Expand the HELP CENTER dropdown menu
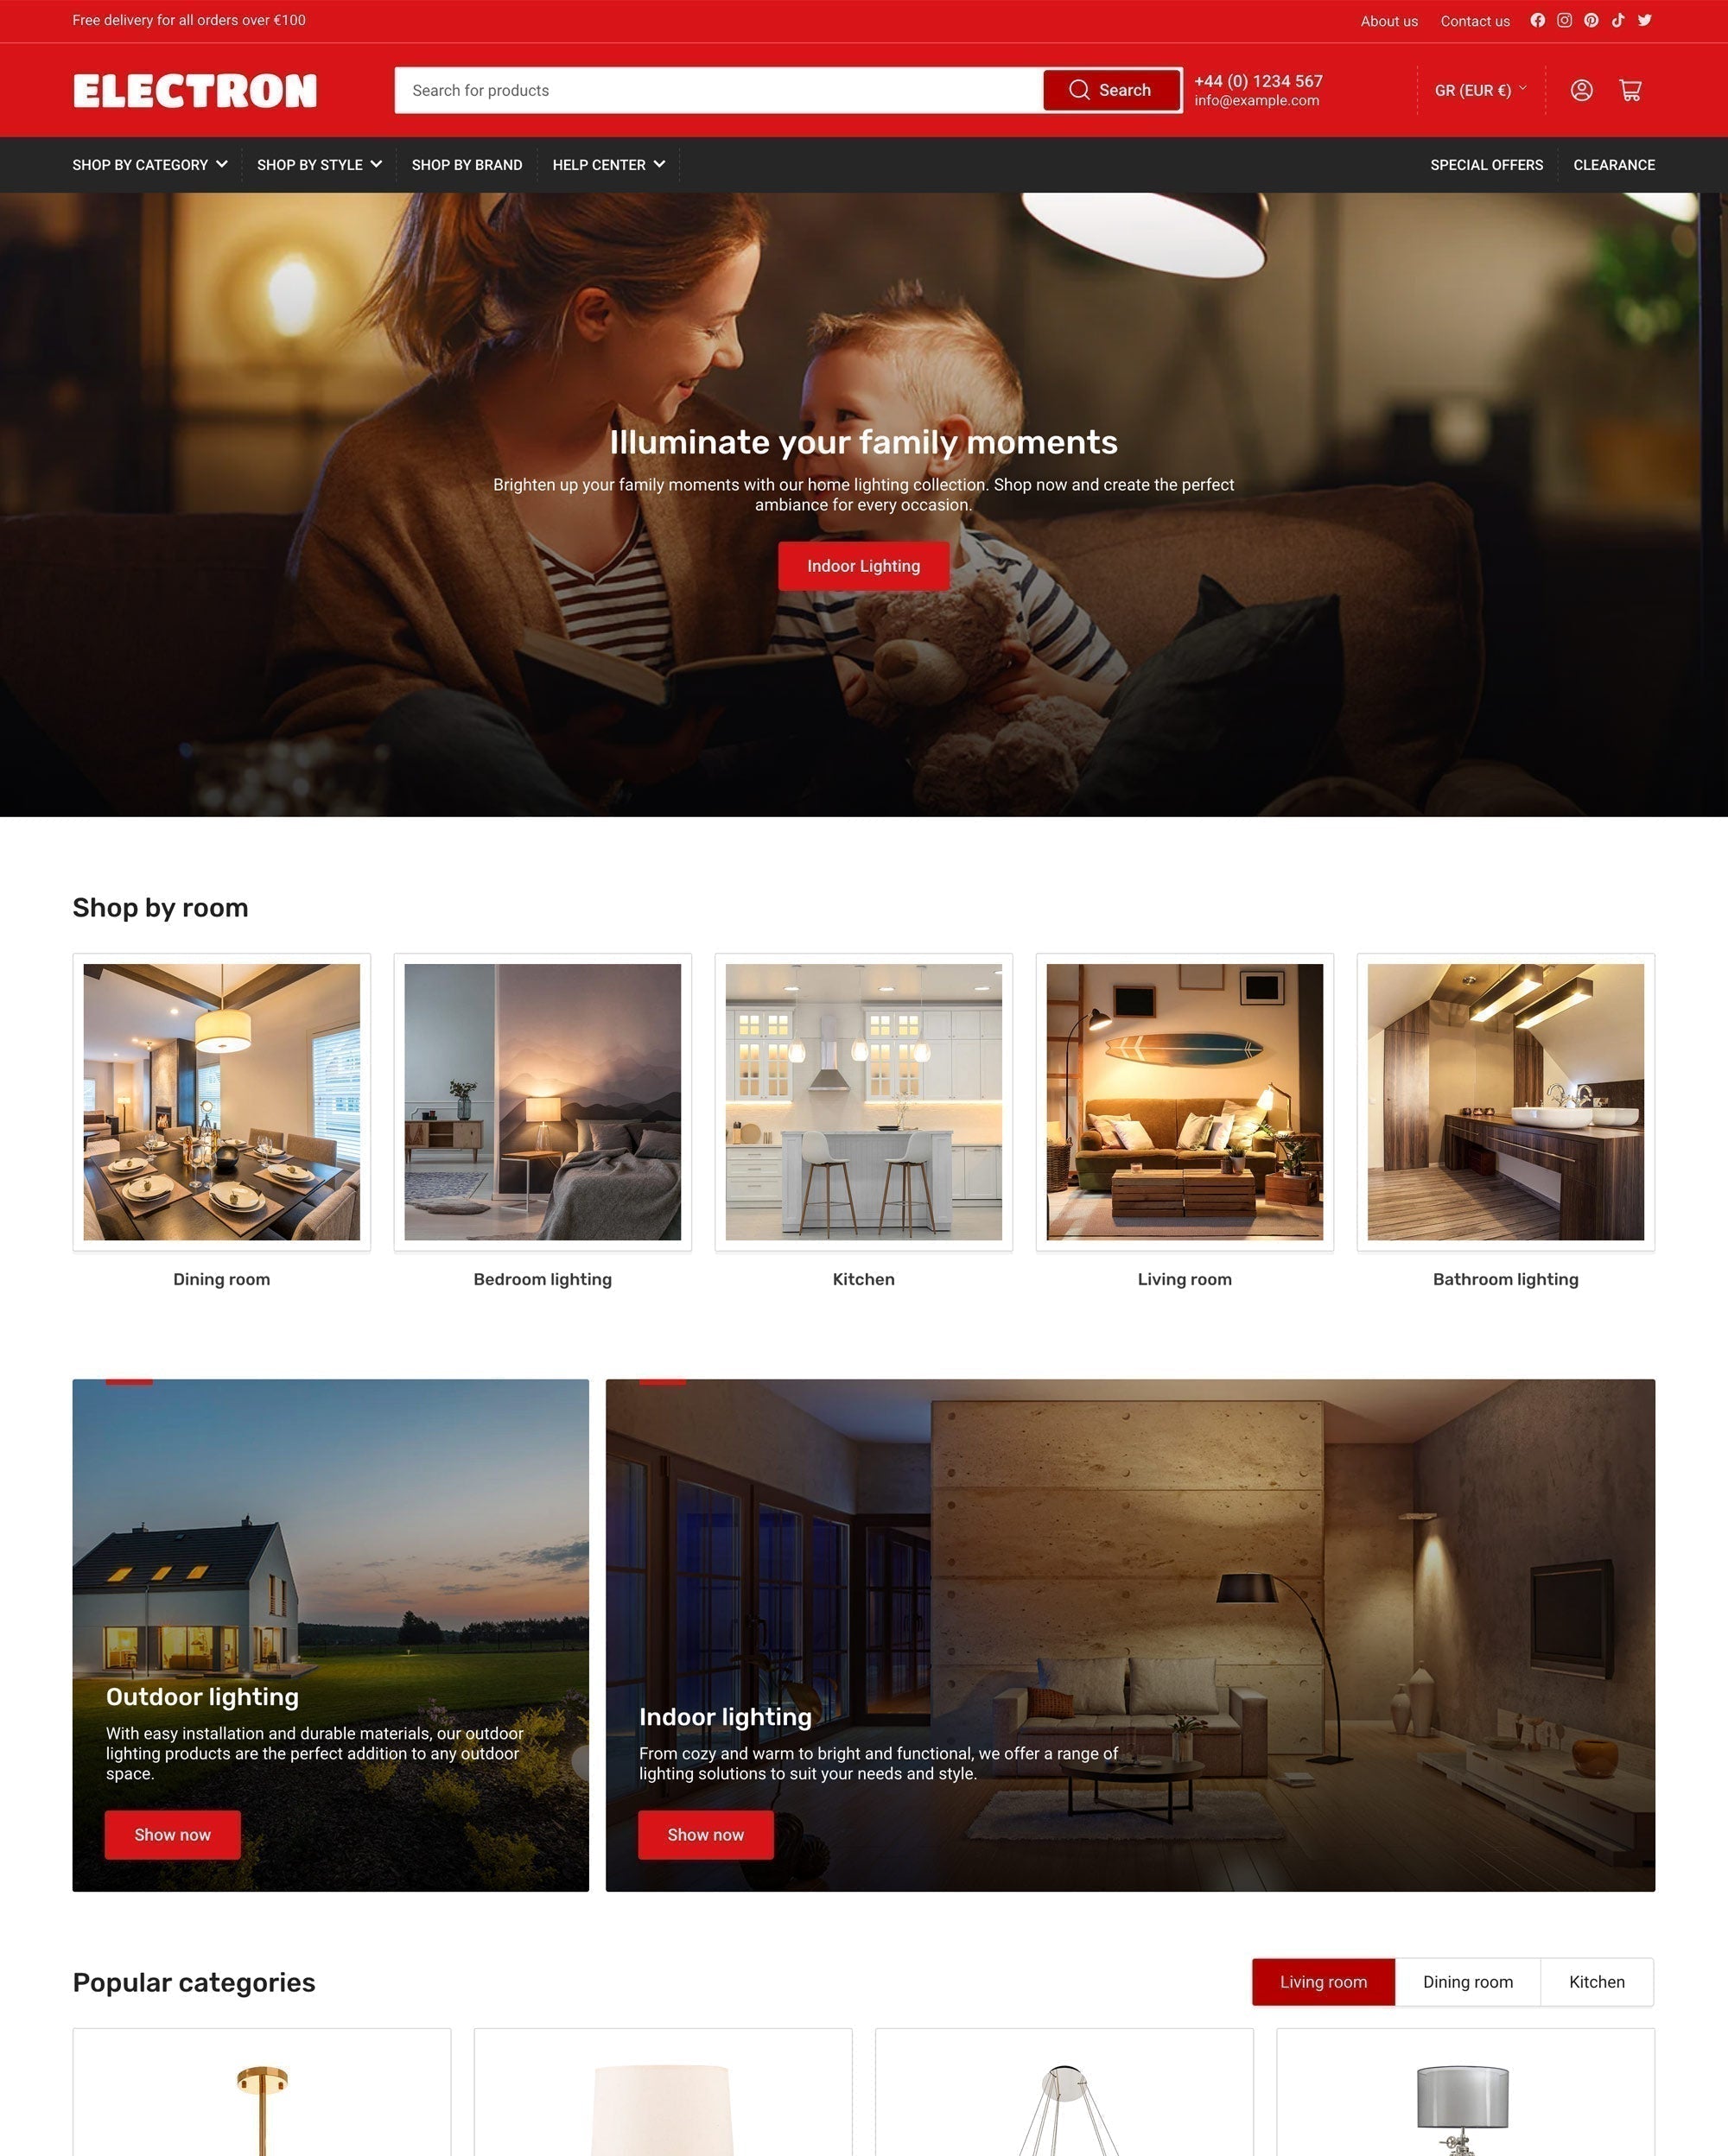The image size is (1728, 2156). 607,164
